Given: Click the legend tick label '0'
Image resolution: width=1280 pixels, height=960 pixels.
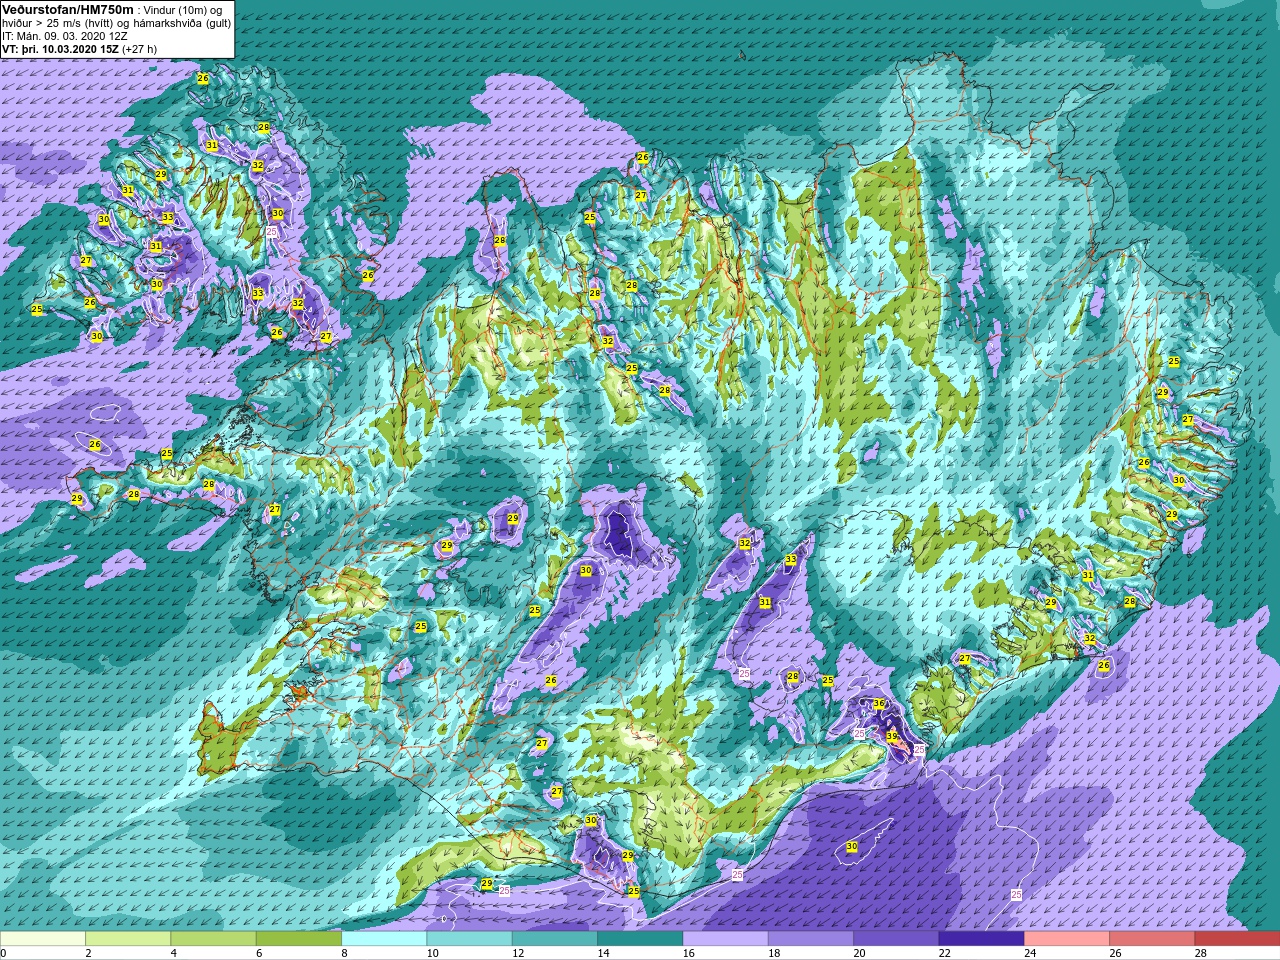Looking at the screenshot, I should pyautogui.click(x=3, y=953).
